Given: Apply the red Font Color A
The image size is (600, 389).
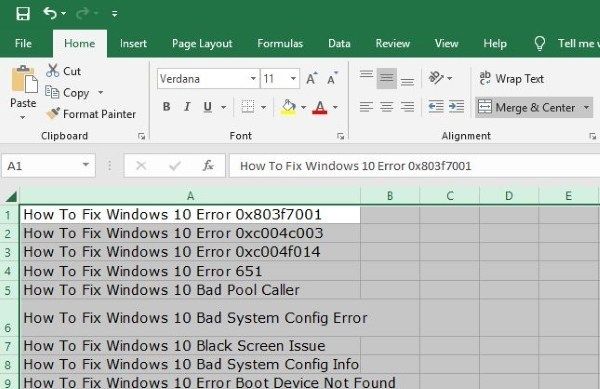Looking at the screenshot, I should [320, 107].
